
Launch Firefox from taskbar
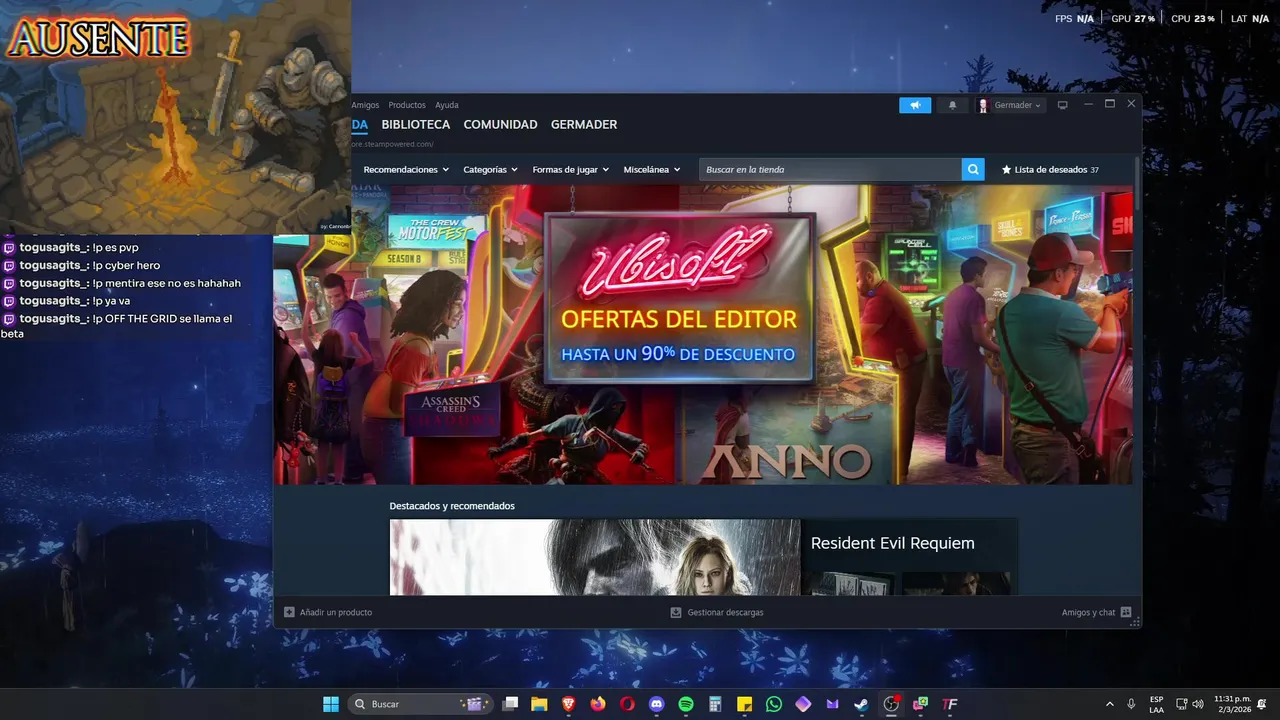pos(598,704)
